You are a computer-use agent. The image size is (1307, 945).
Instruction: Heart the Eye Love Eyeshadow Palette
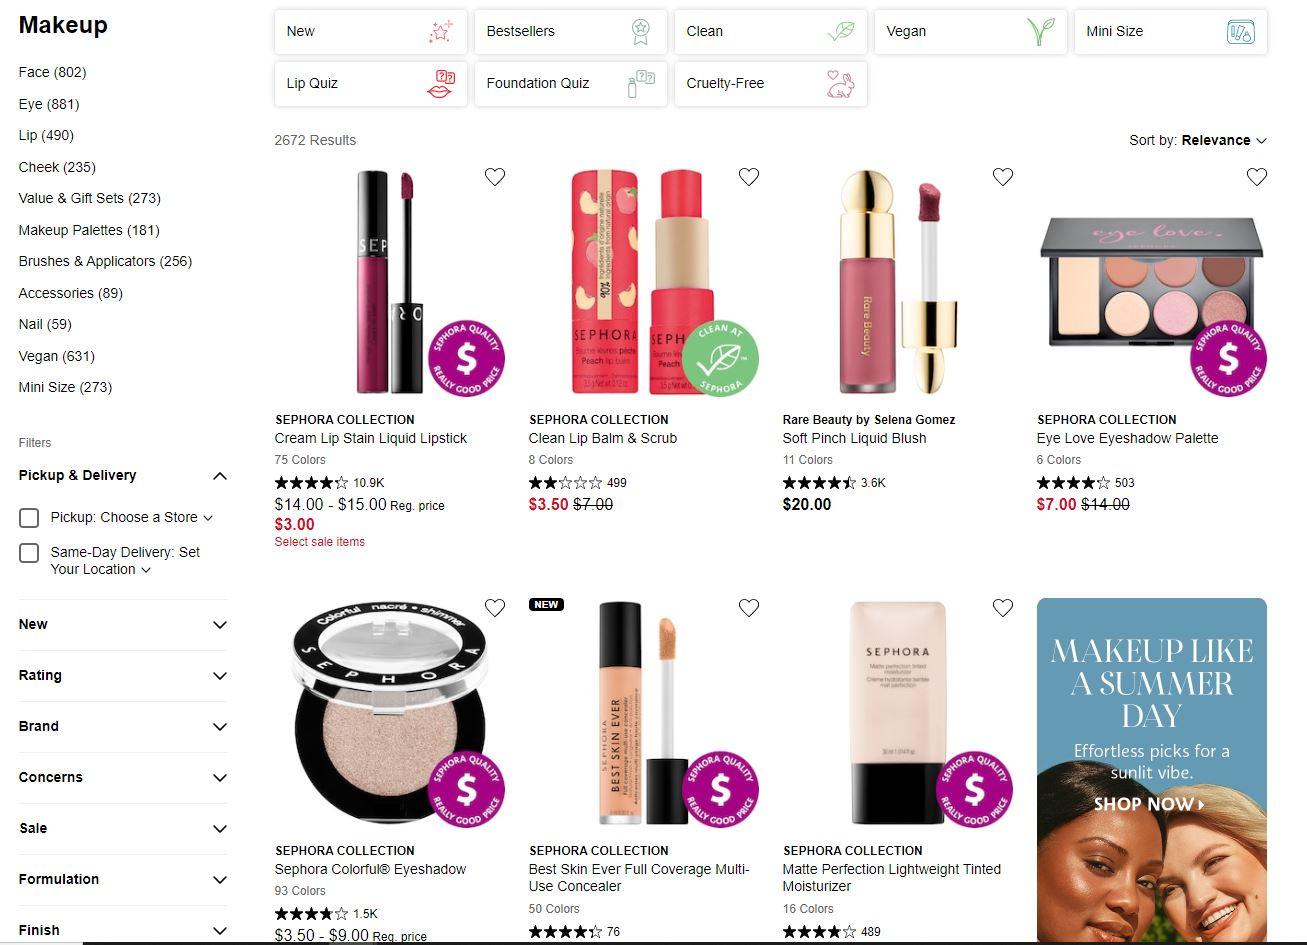click(1257, 177)
